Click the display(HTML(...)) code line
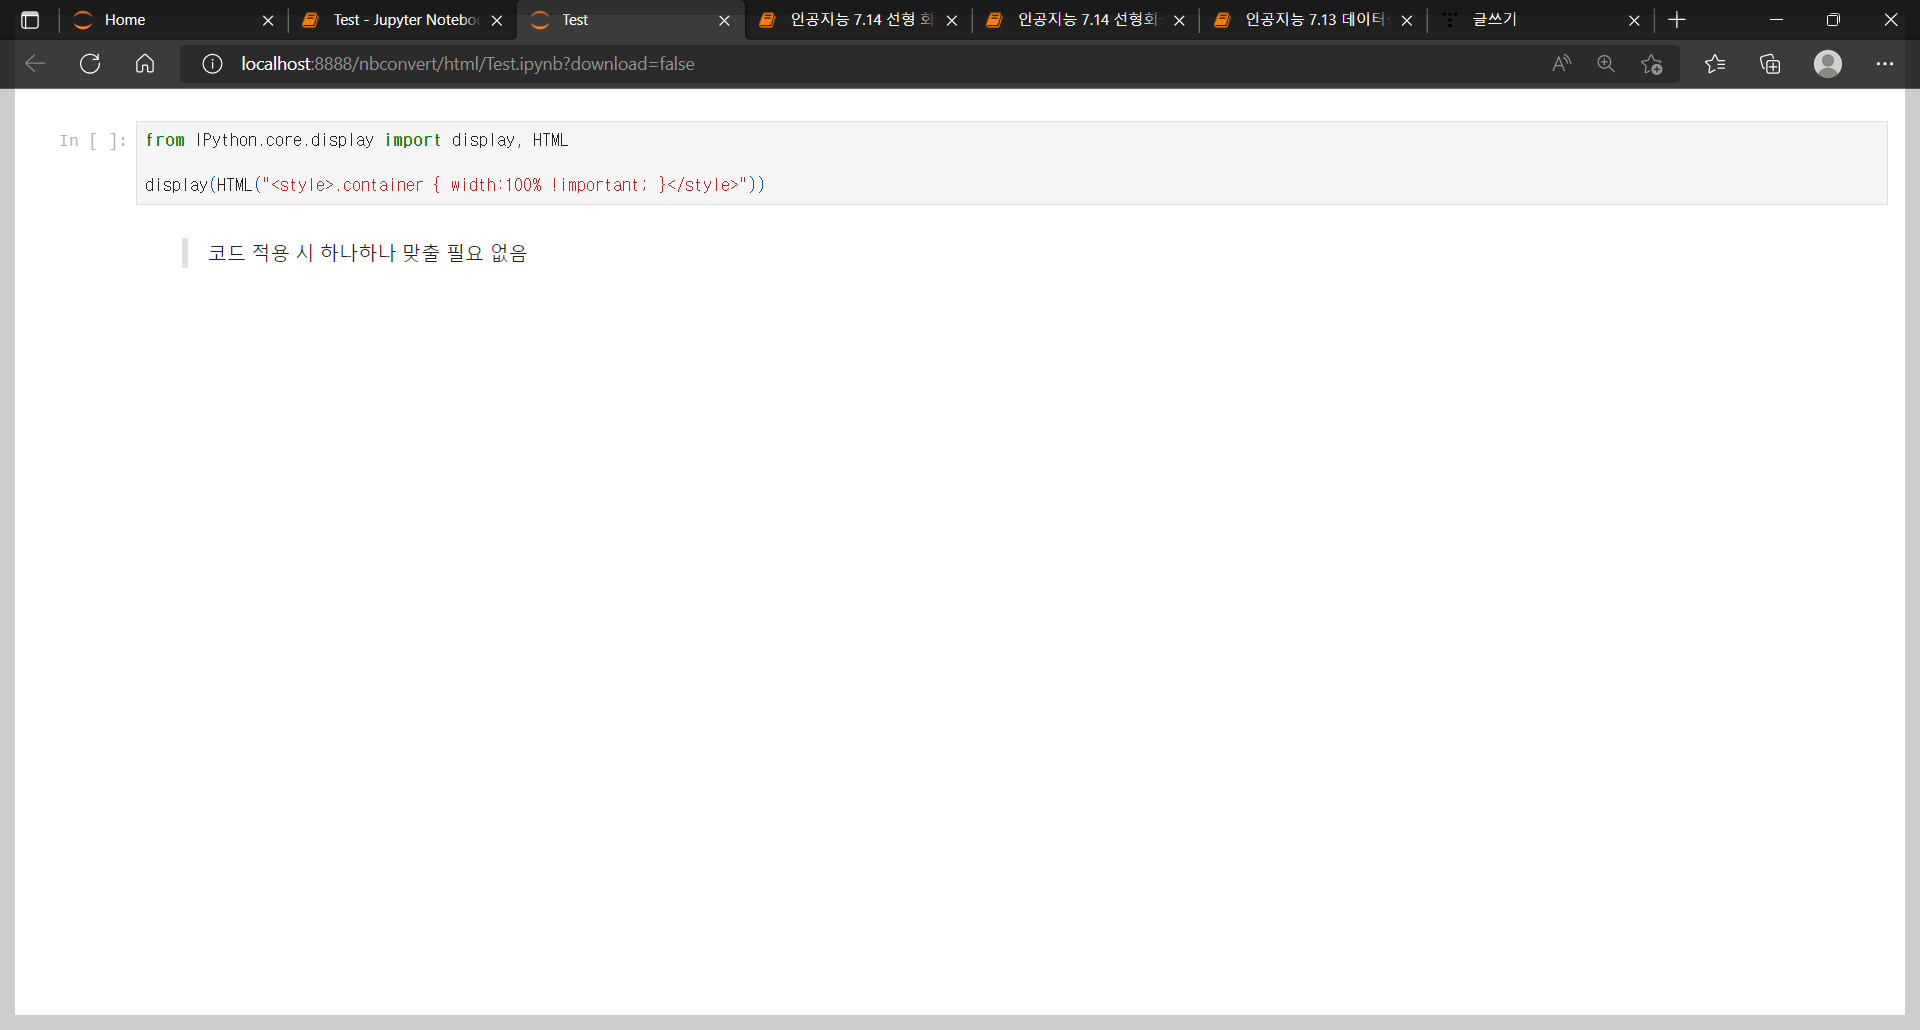This screenshot has width=1920, height=1030. pyautogui.click(x=455, y=185)
